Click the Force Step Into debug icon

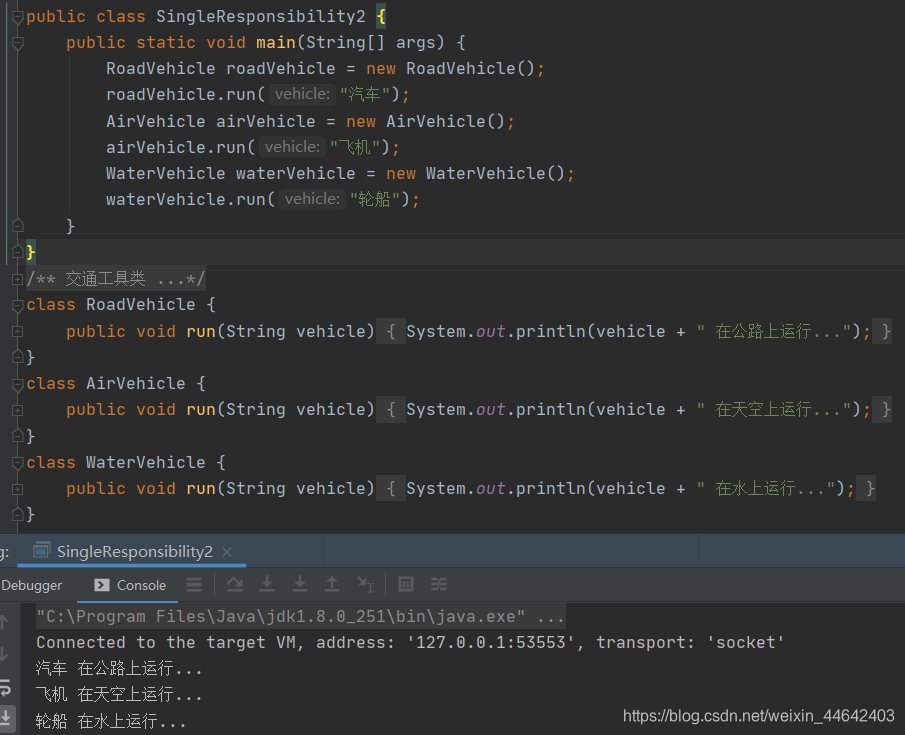tap(300, 585)
